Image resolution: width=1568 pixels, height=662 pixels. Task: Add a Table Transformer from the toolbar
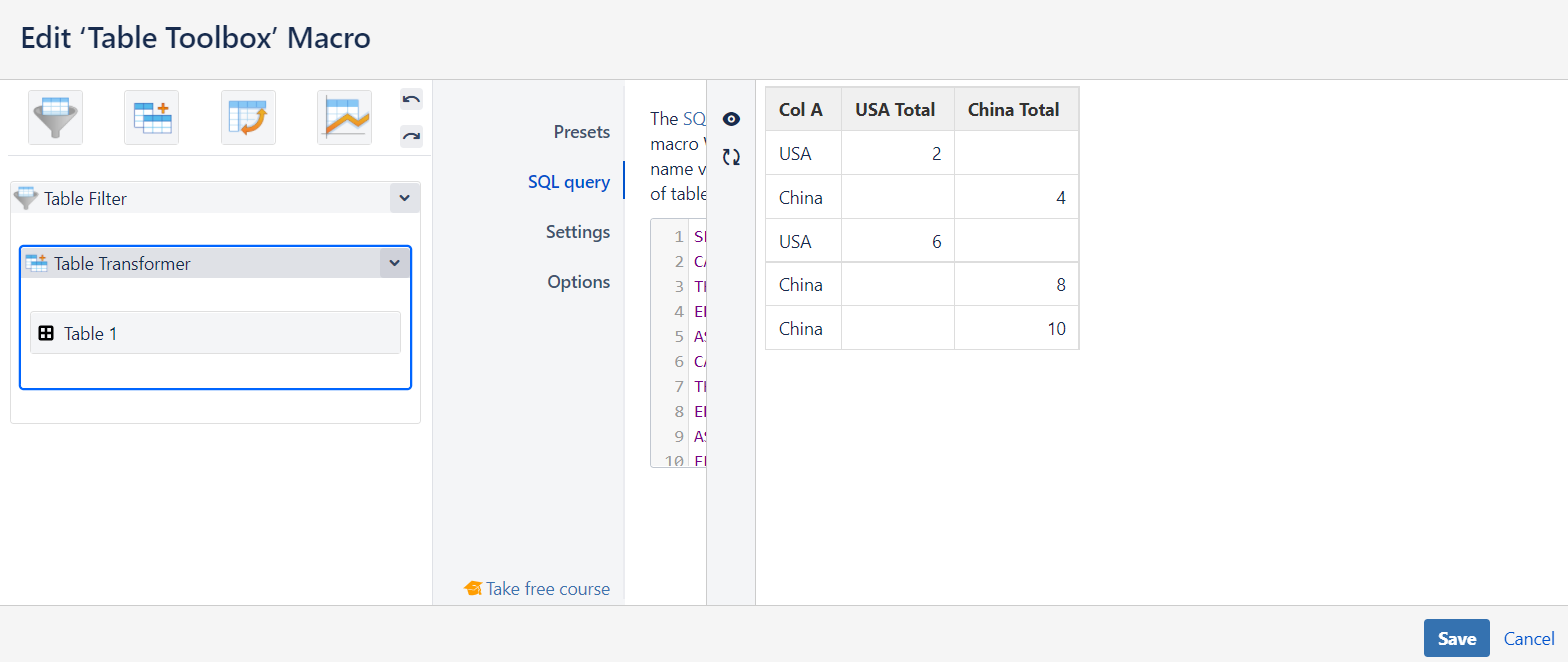pos(151,118)
